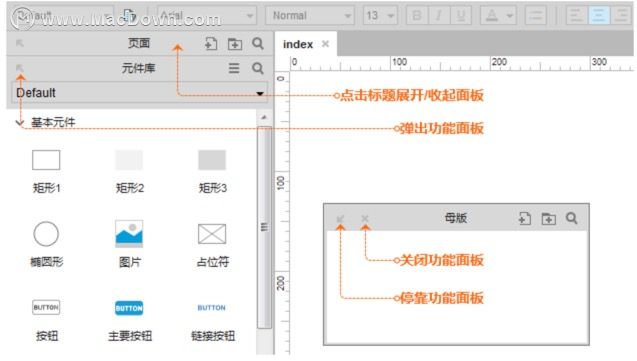This screenshot has height=361, width=637.
Task: Toggle italic text formatting
Action: [x=438, y=15]
